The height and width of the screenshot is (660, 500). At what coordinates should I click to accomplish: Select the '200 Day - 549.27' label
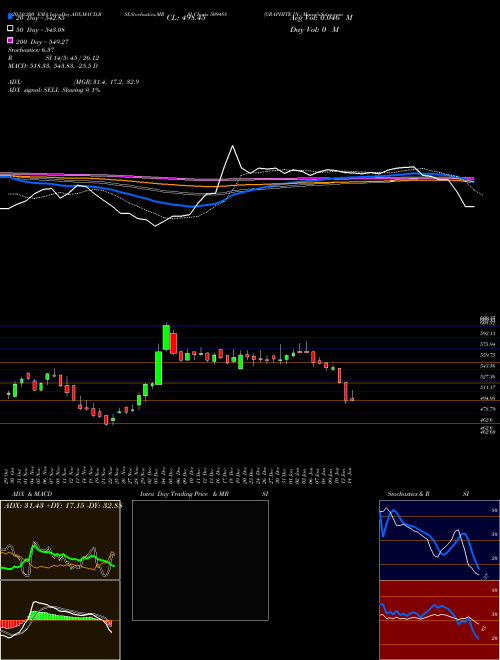pyautogui.click(x=42, y=42)
